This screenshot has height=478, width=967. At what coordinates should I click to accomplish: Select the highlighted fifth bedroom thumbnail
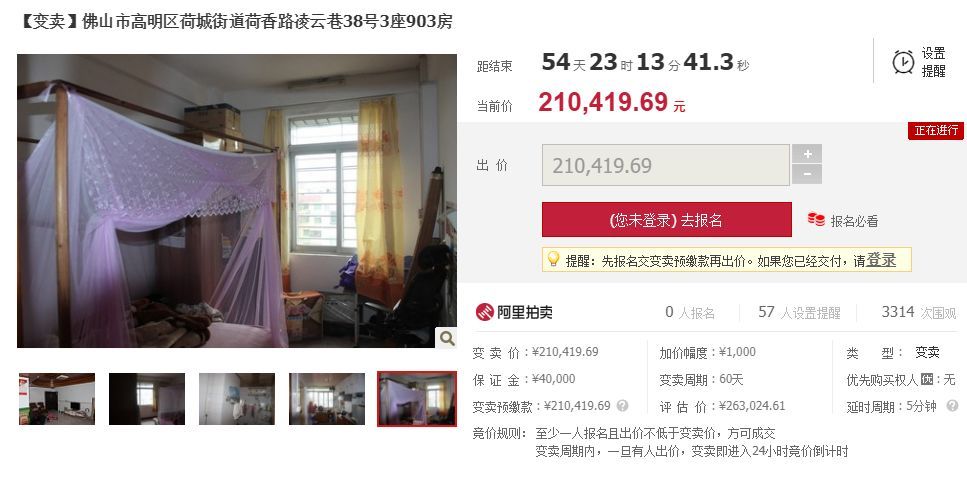417,399
